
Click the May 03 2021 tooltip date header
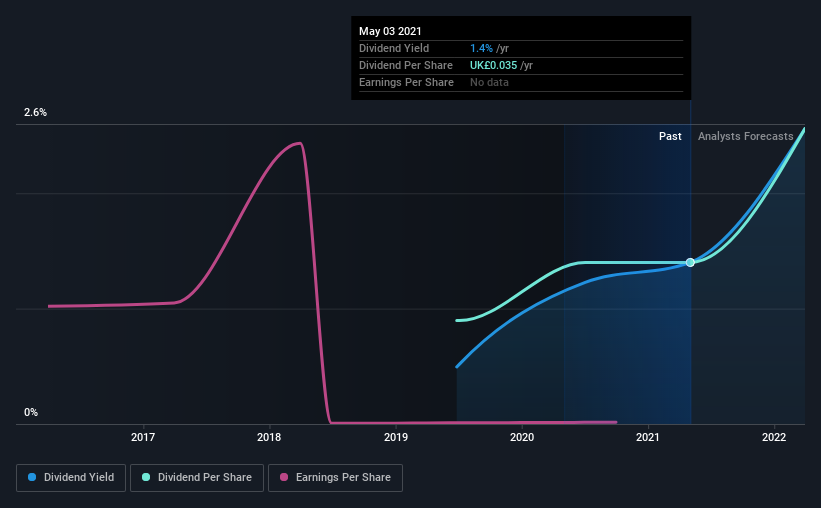click(x=390, y=31)
